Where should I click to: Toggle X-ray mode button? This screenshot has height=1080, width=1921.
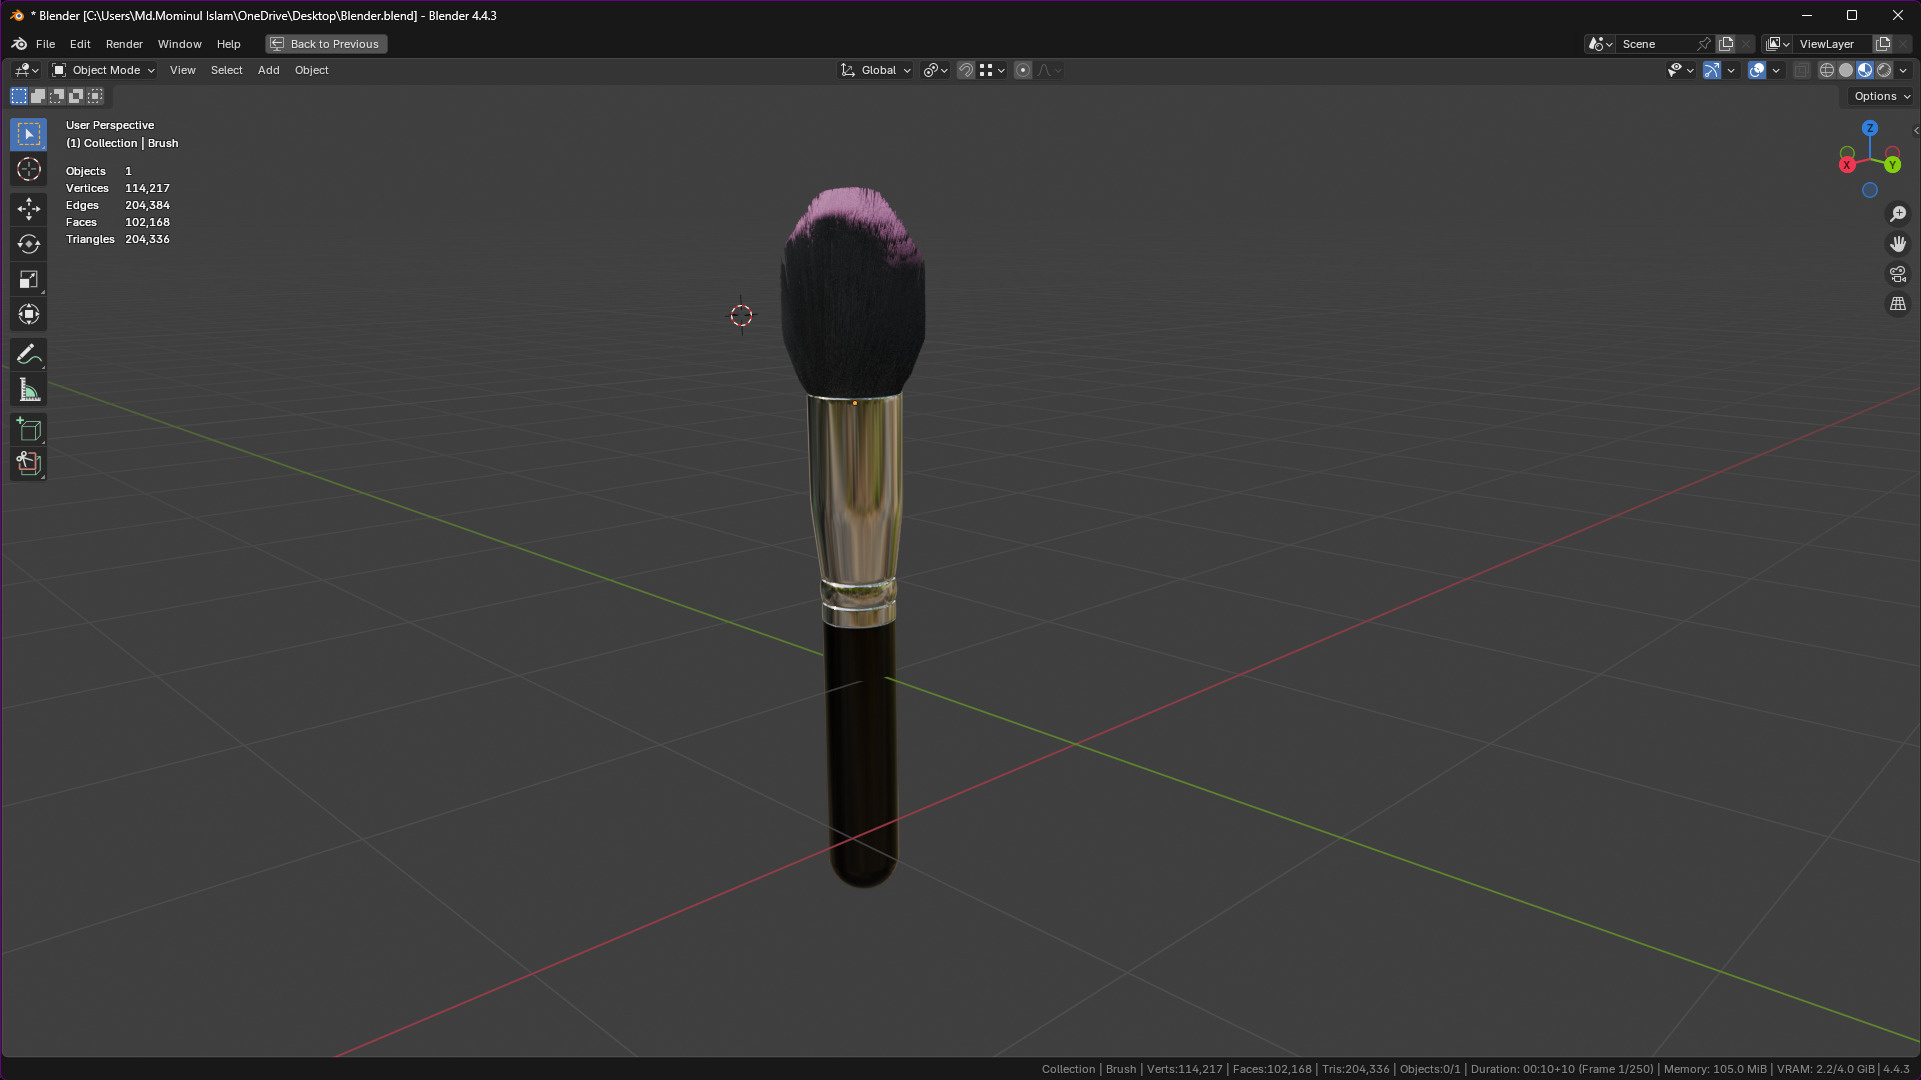[1802, 70]
